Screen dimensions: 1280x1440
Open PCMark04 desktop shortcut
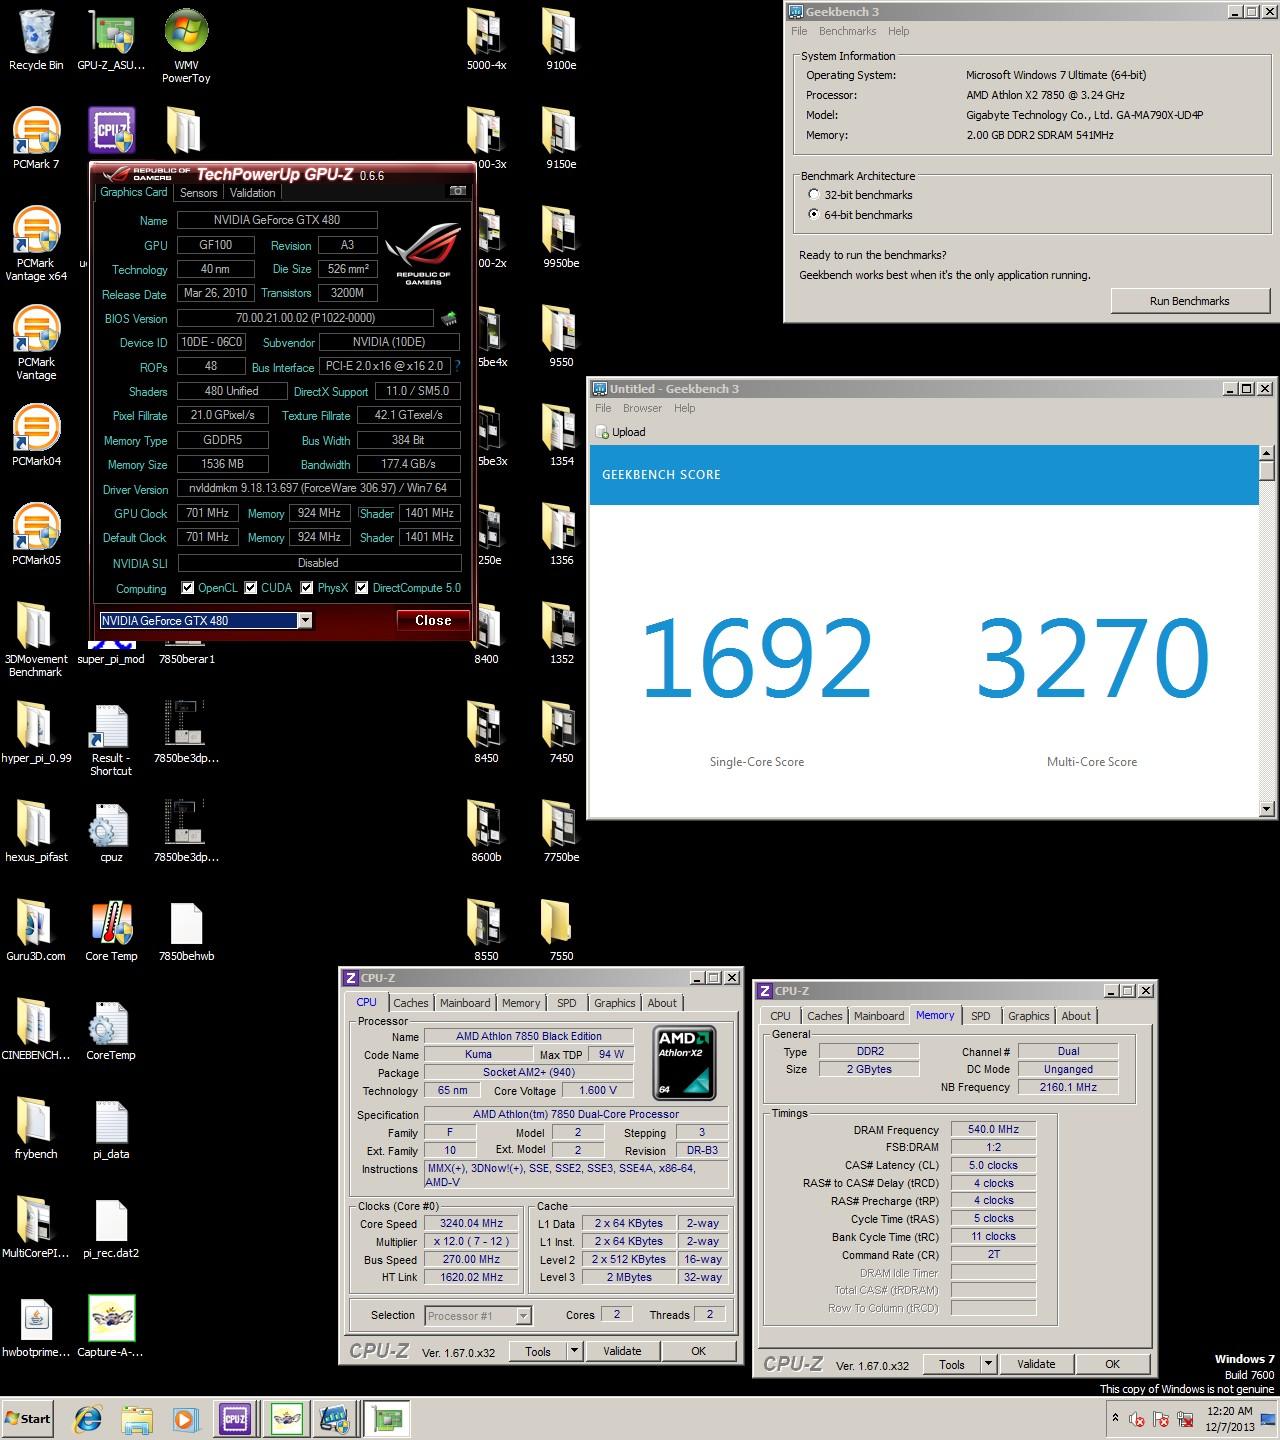coord(36,435)
